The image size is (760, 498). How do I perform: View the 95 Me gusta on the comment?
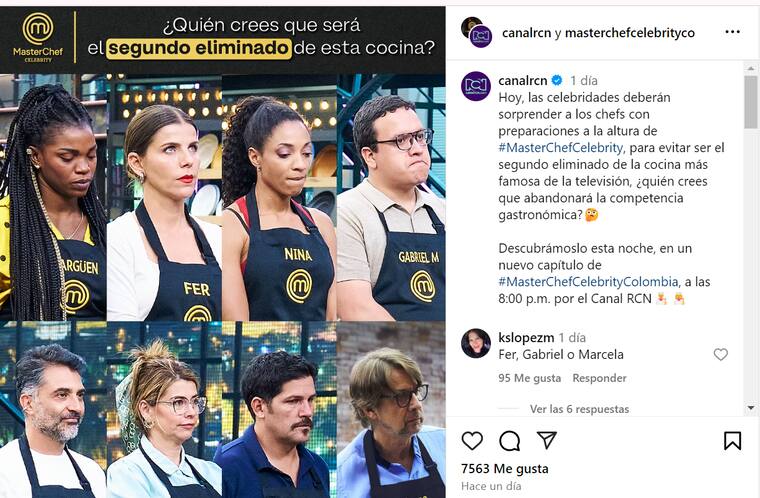pos(529,378)
